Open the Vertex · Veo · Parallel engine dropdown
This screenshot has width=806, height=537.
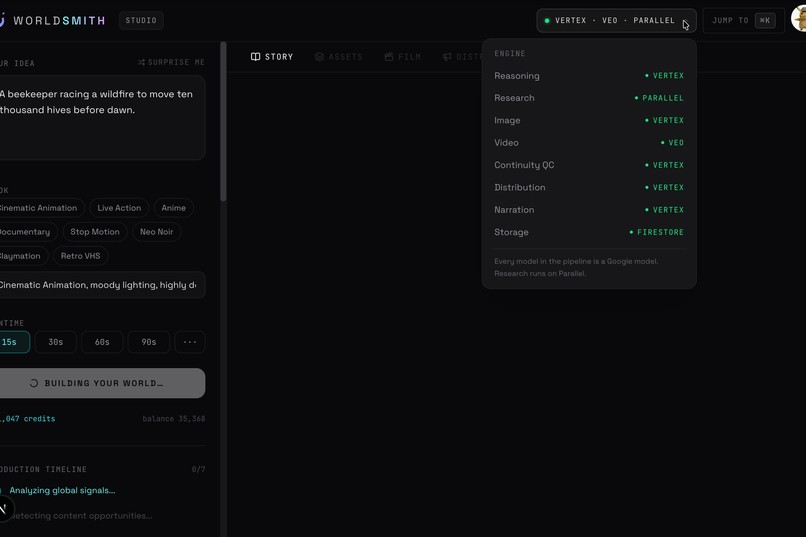pyautogui.click(x=616, y=21)
